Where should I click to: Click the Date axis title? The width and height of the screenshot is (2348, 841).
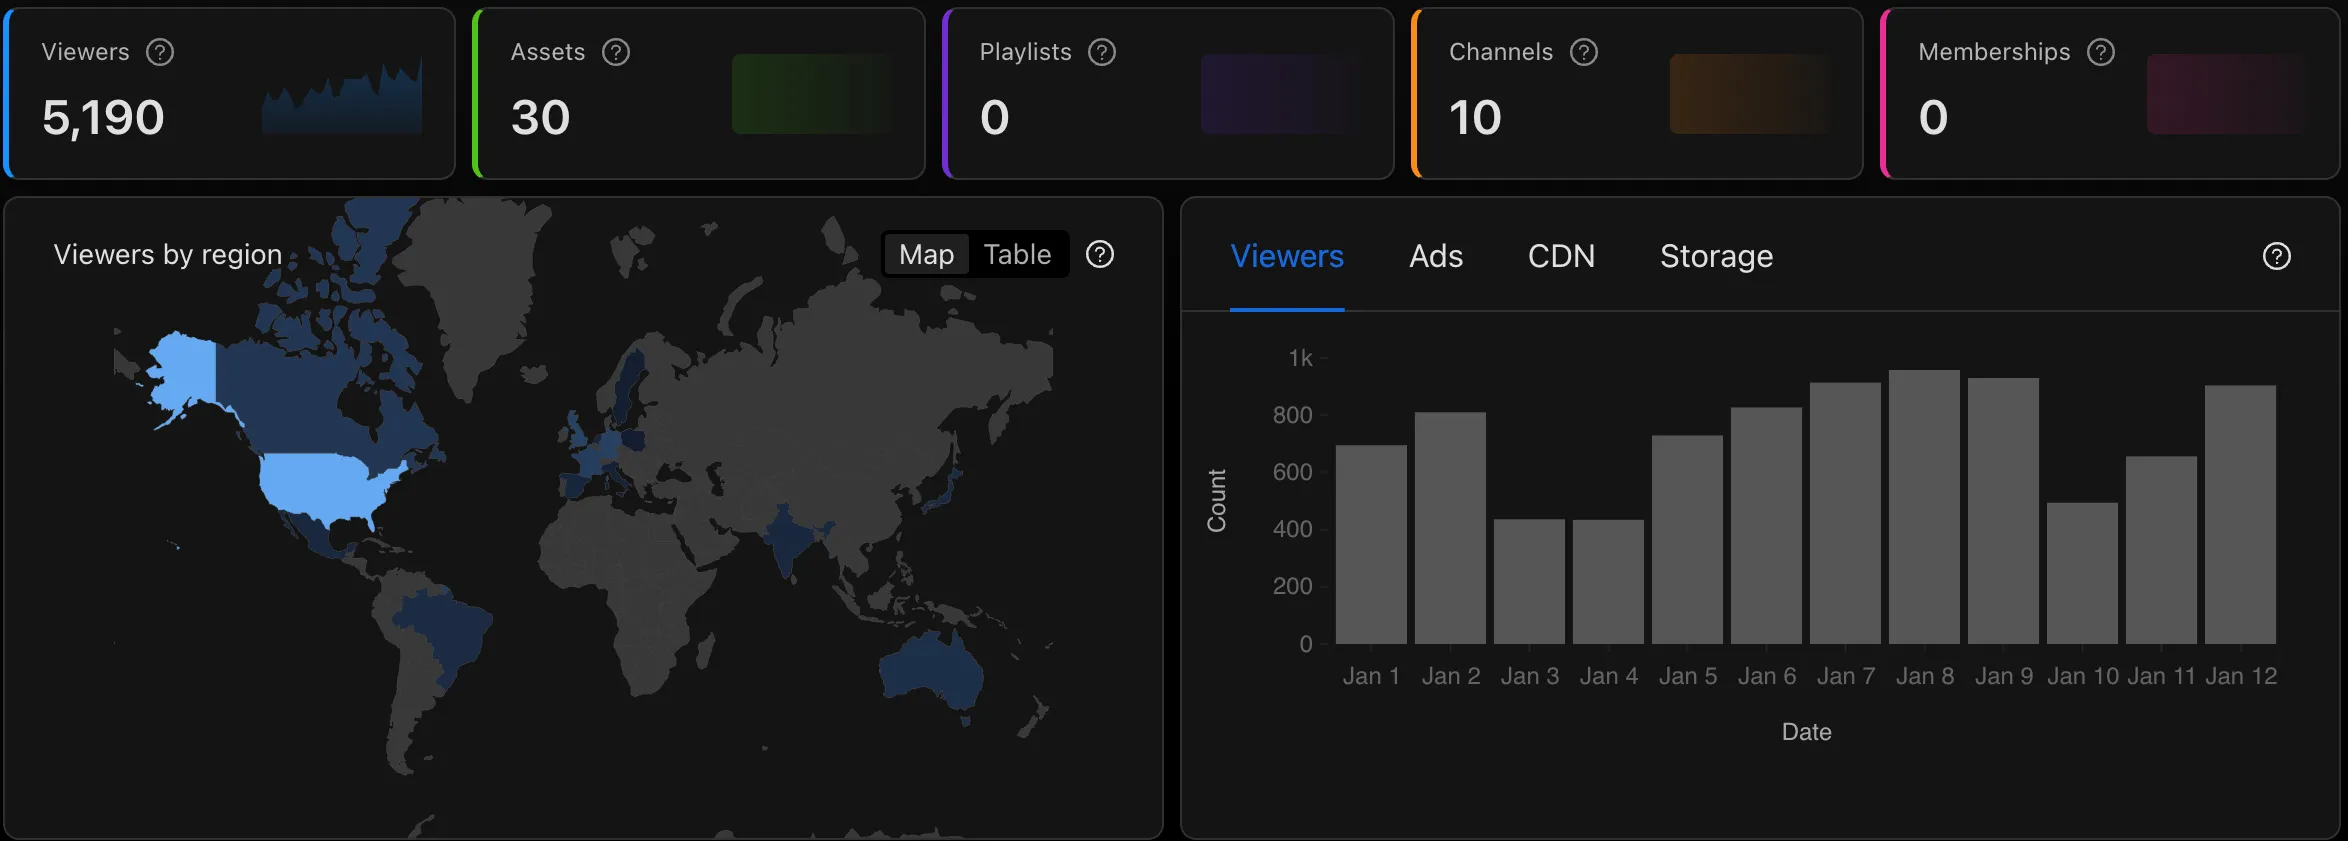pyautogui.click(x=1806, y=732)
